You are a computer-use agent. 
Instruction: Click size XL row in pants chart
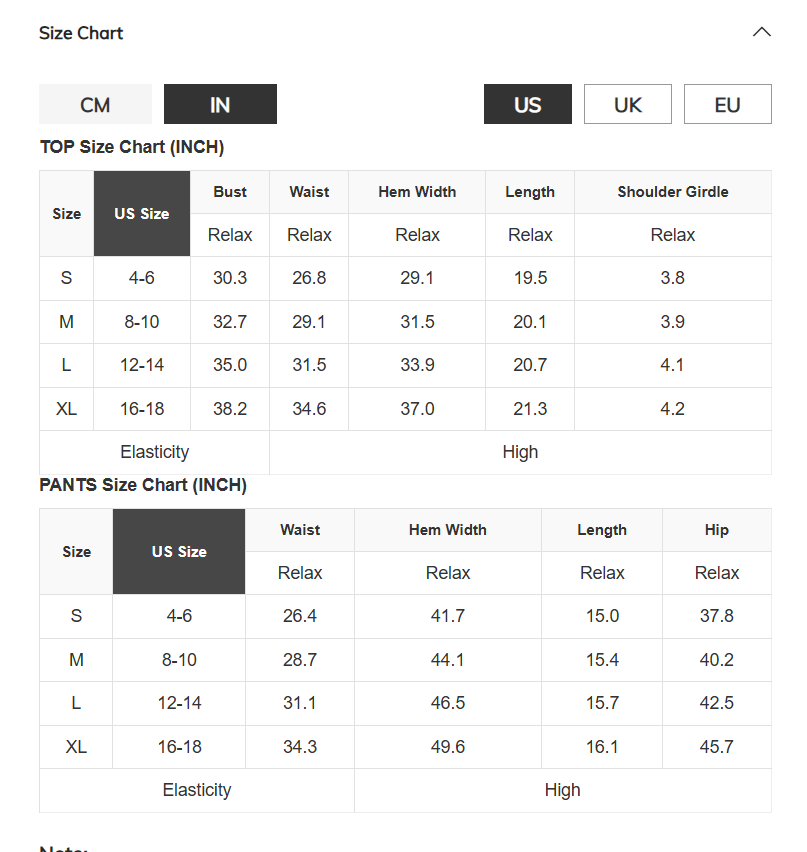405,747
